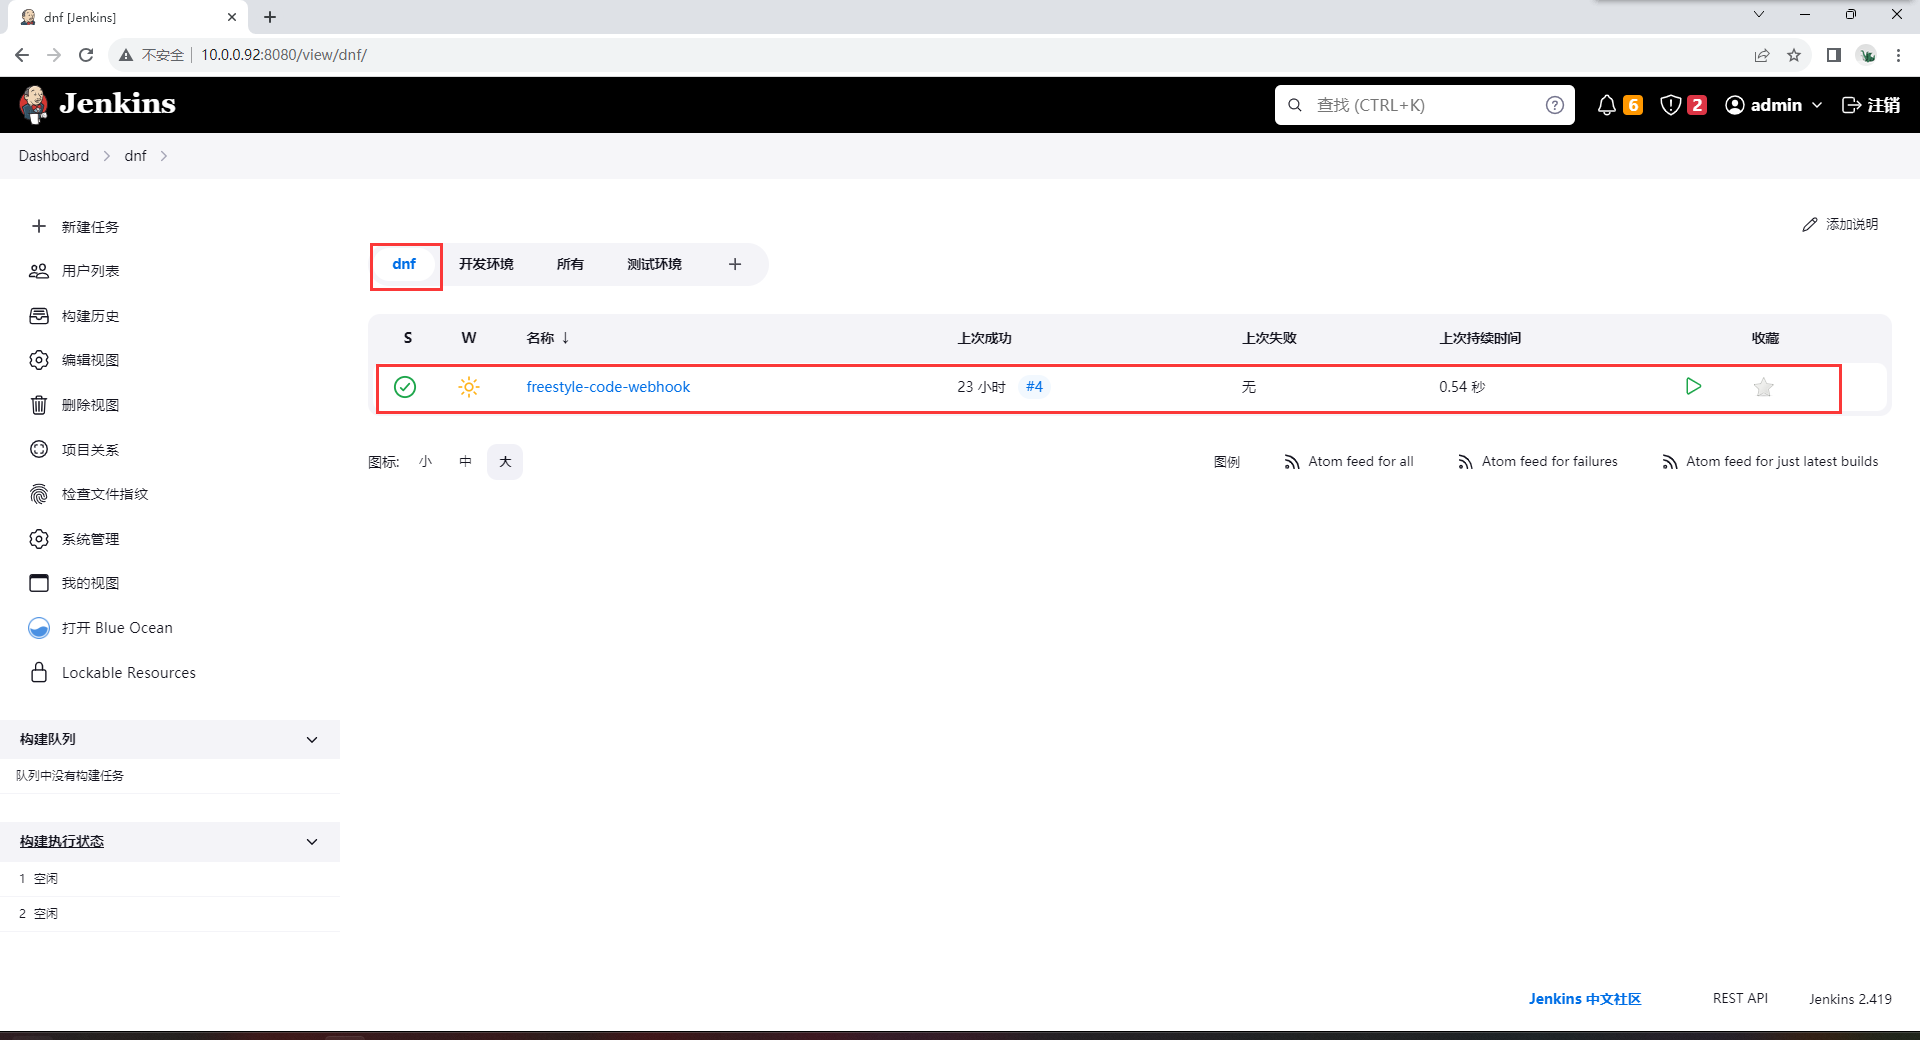Click the Dashboard breadcrumb link

[x=54, y=156]
